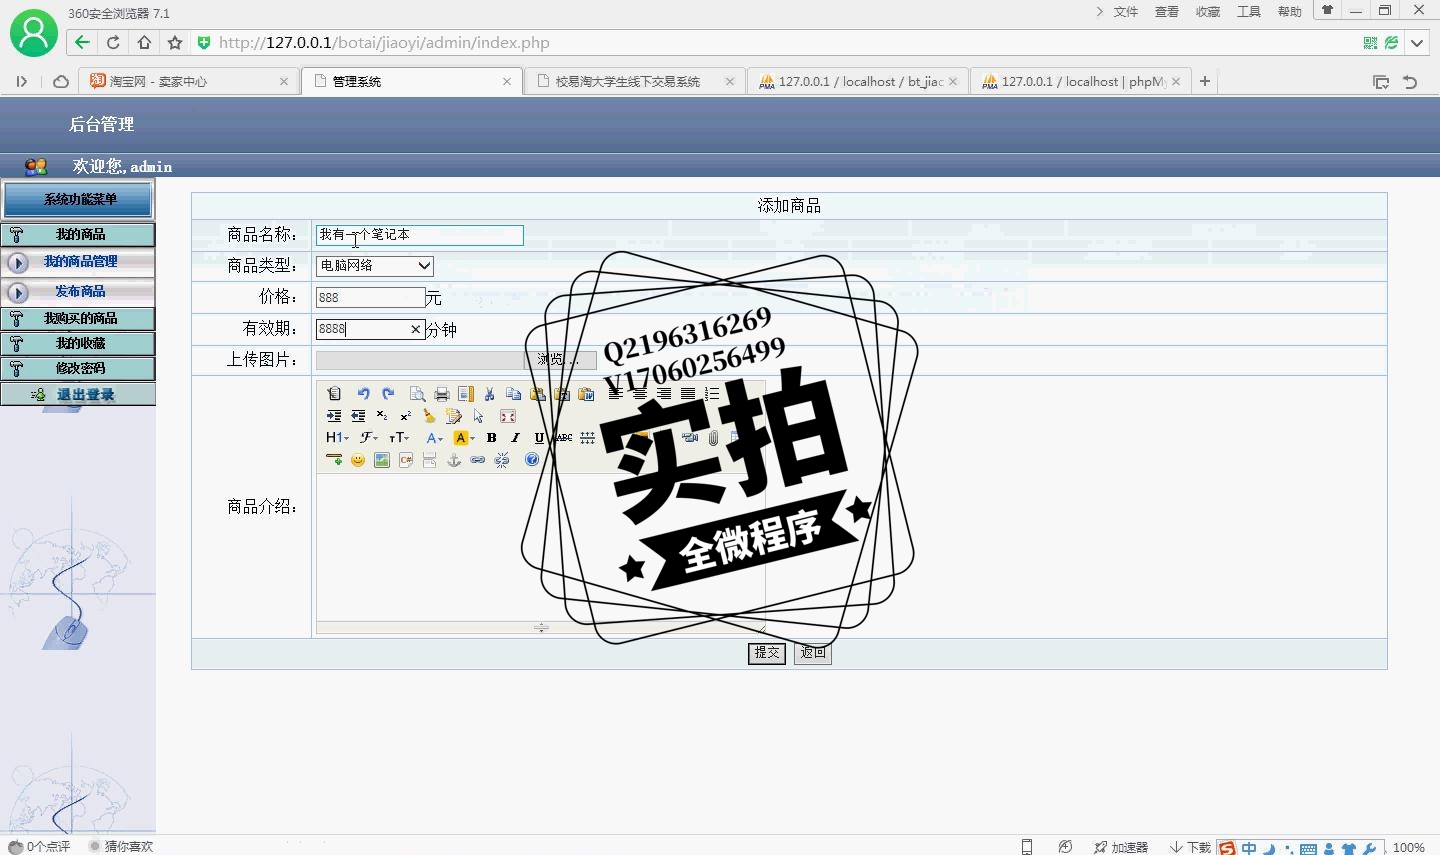Click the editor's Print icon

(442, 394)
